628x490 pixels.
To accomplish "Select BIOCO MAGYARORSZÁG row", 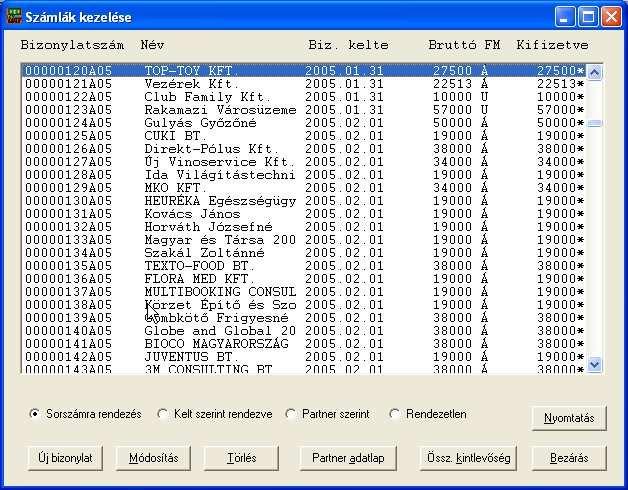I will [304, 344].
